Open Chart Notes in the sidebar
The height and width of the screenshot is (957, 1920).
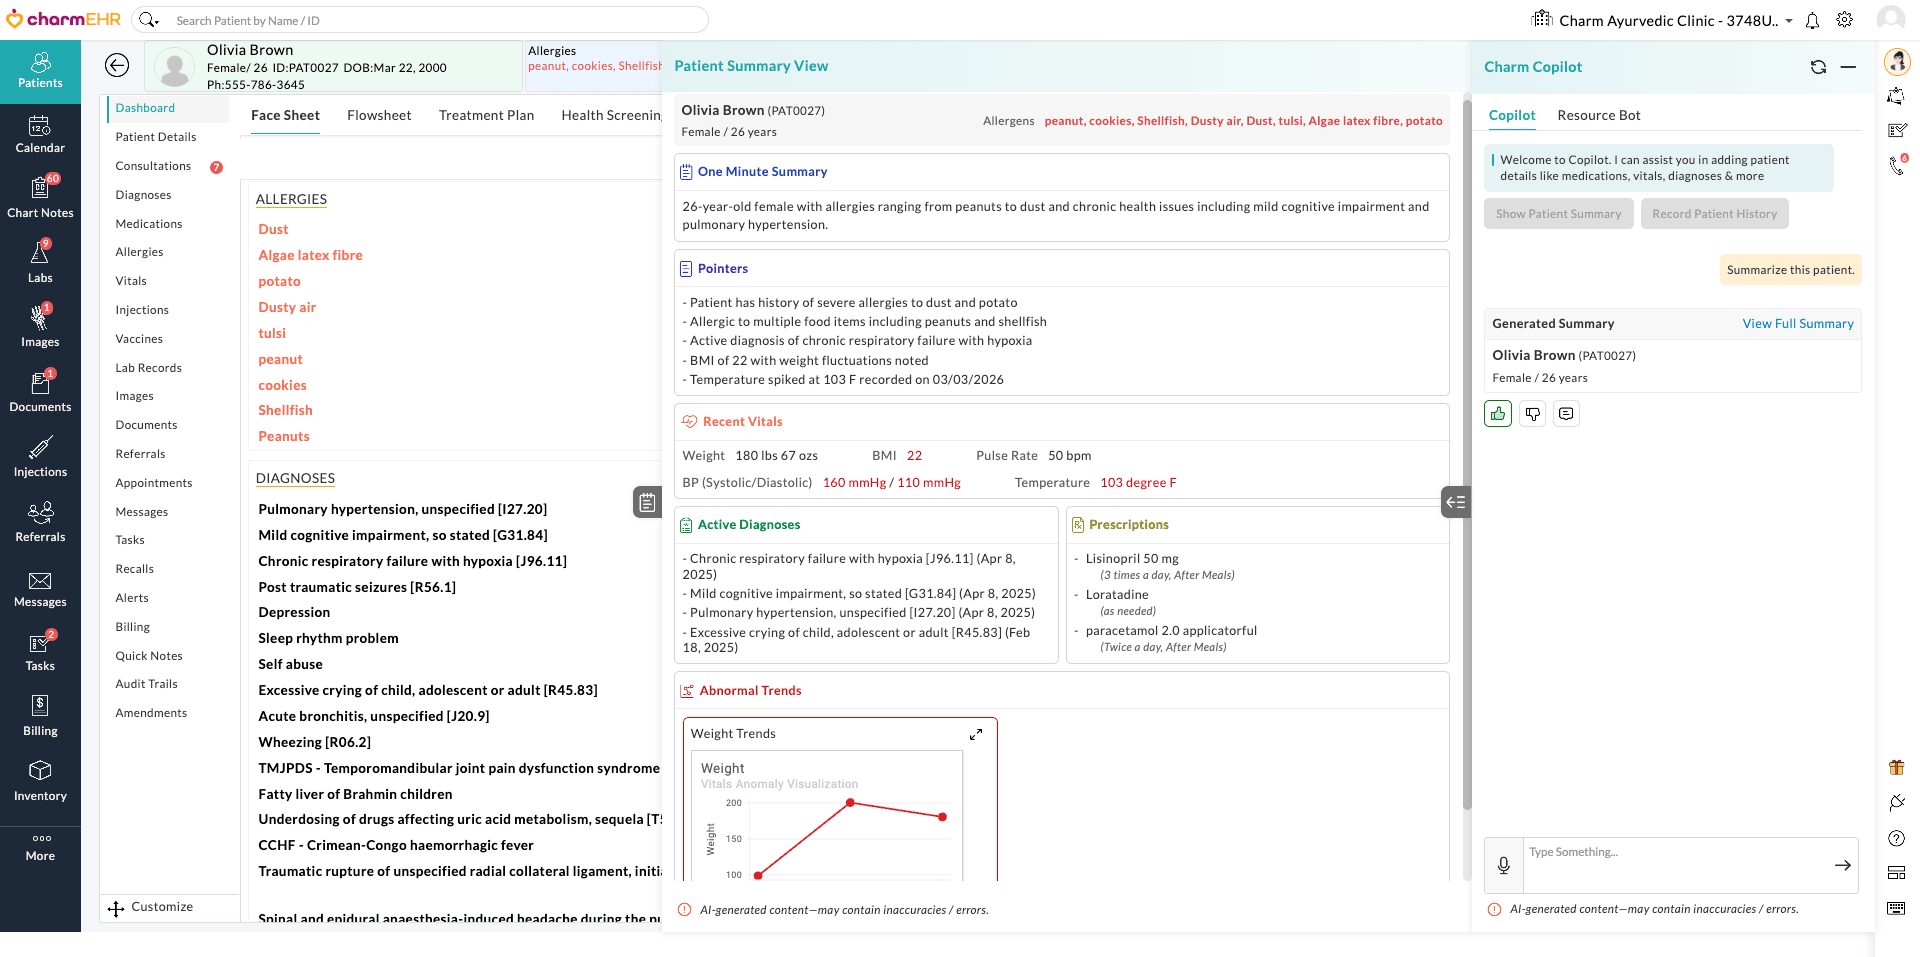point(40,199)
